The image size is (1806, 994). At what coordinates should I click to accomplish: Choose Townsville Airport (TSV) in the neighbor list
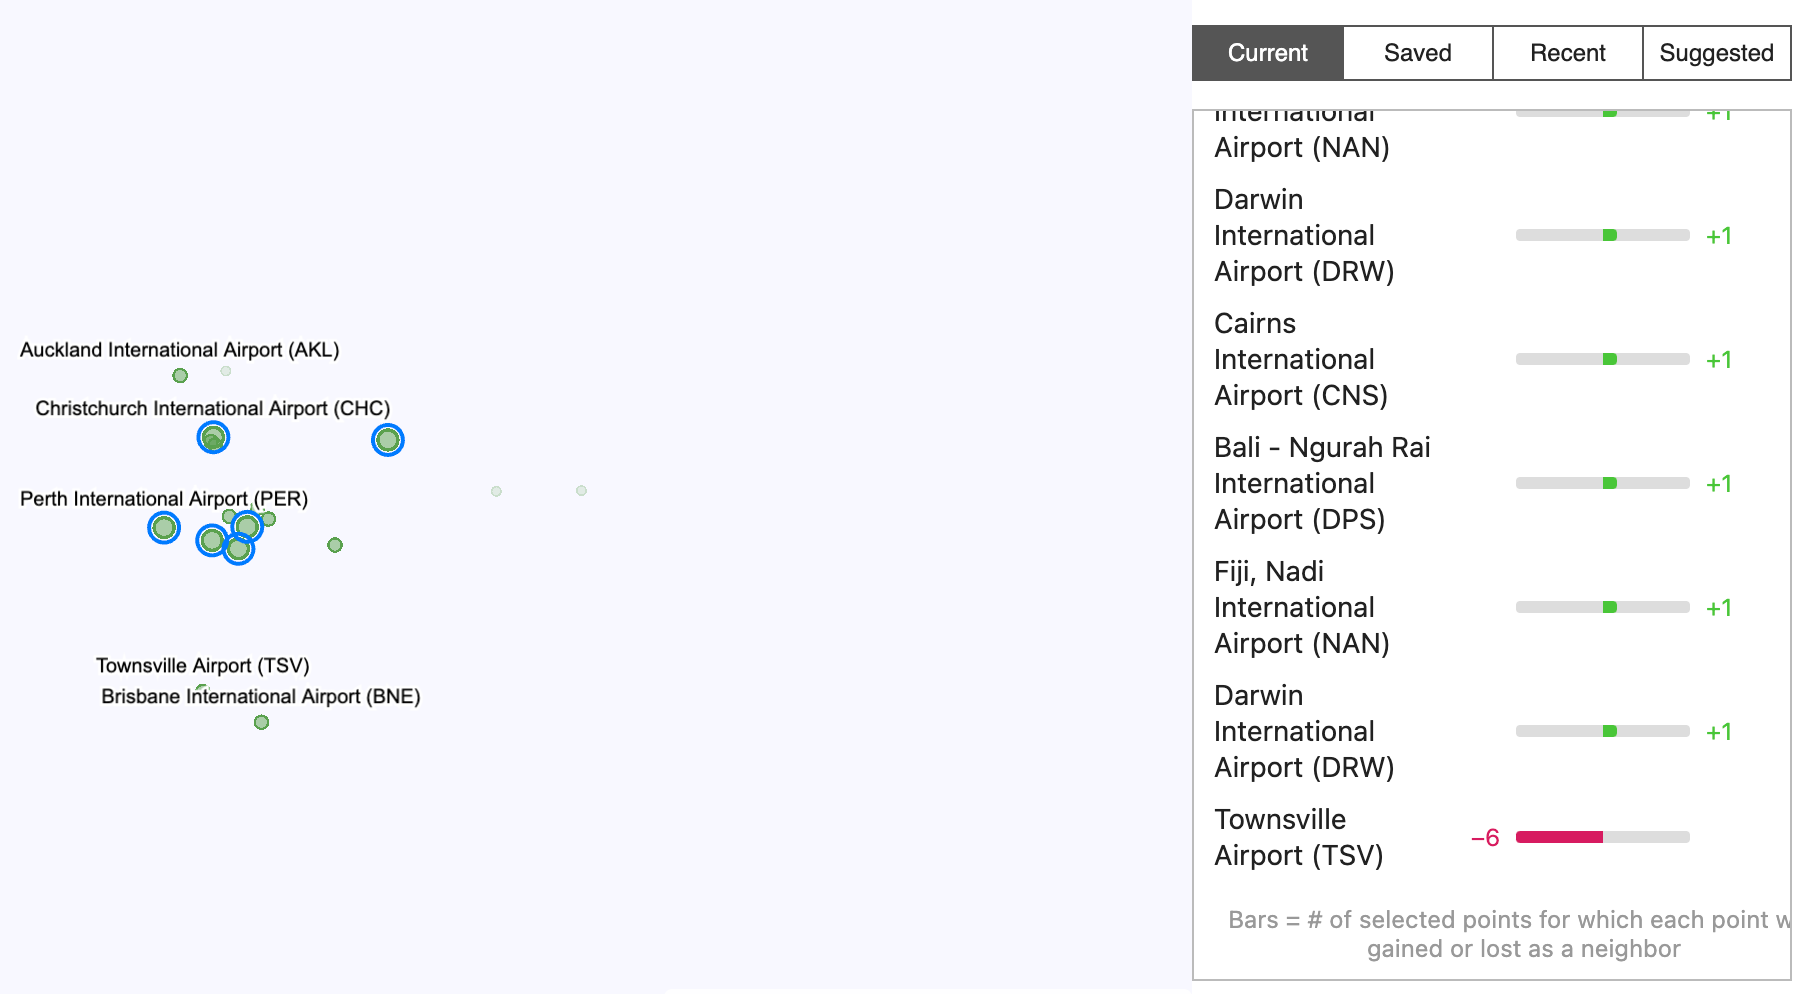1298,838
